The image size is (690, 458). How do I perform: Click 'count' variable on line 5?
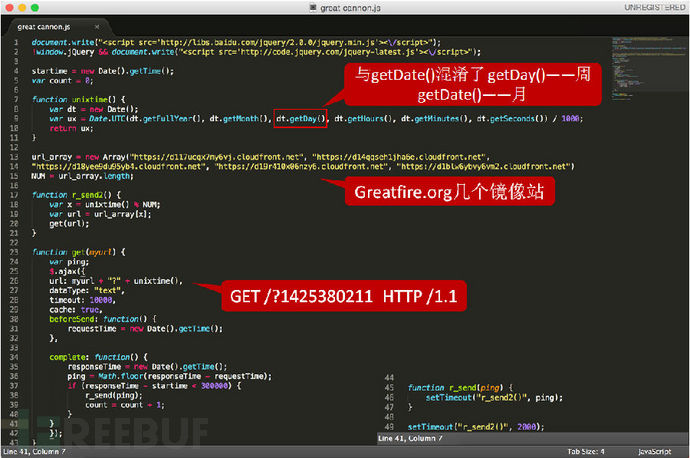click(x=60, y=81)
